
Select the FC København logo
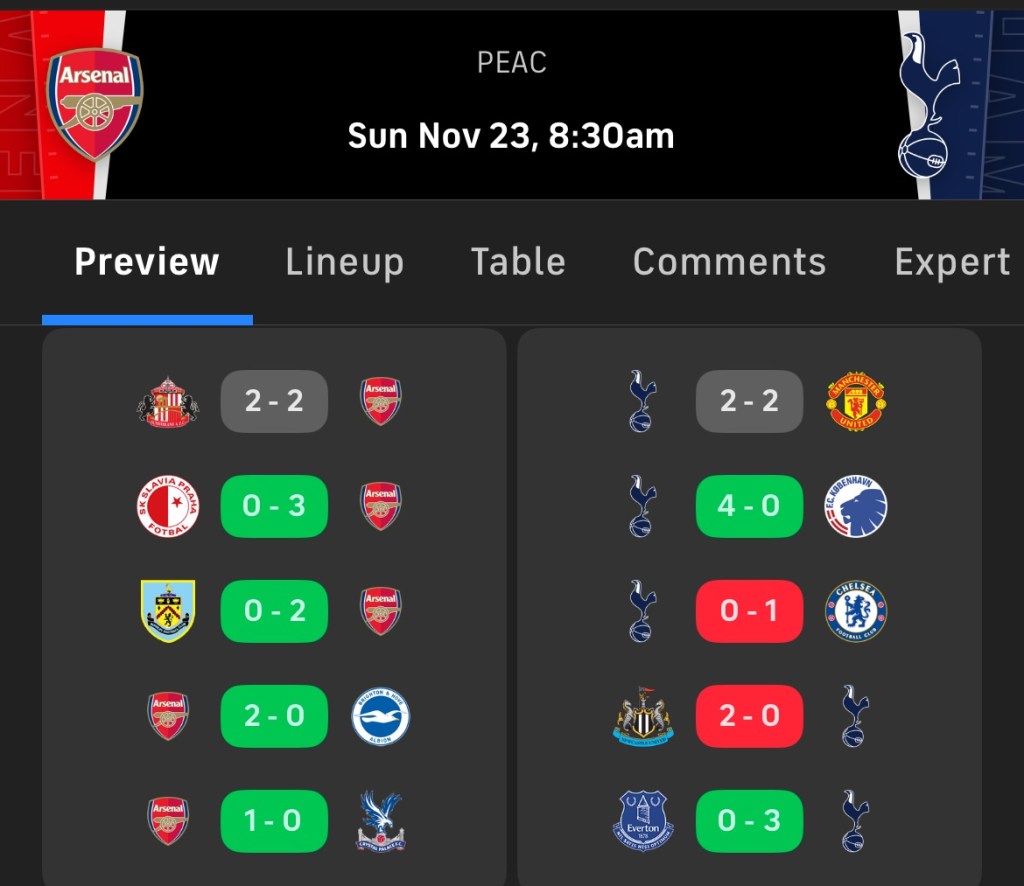tap(855, 507)
